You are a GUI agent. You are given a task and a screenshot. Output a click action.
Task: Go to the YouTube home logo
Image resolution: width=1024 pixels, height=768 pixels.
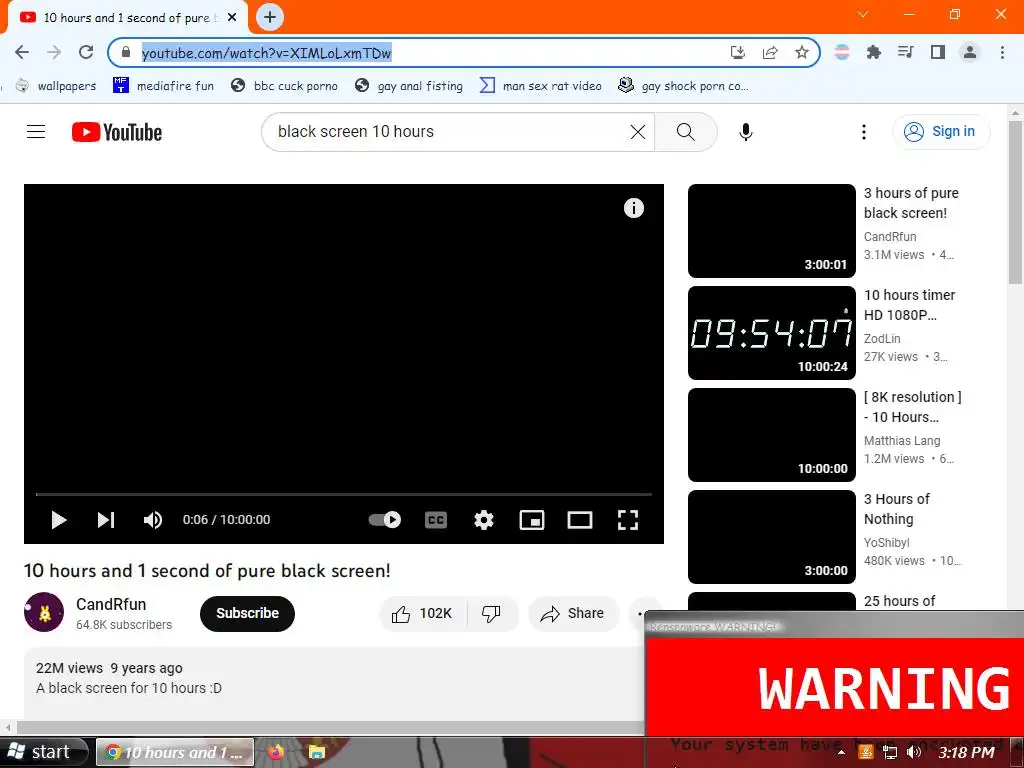pyautogui.click(x=117, y=132)
